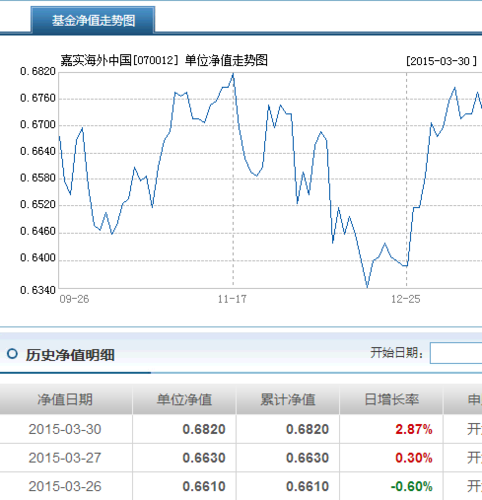Click the 开始日期 input field

456,353
